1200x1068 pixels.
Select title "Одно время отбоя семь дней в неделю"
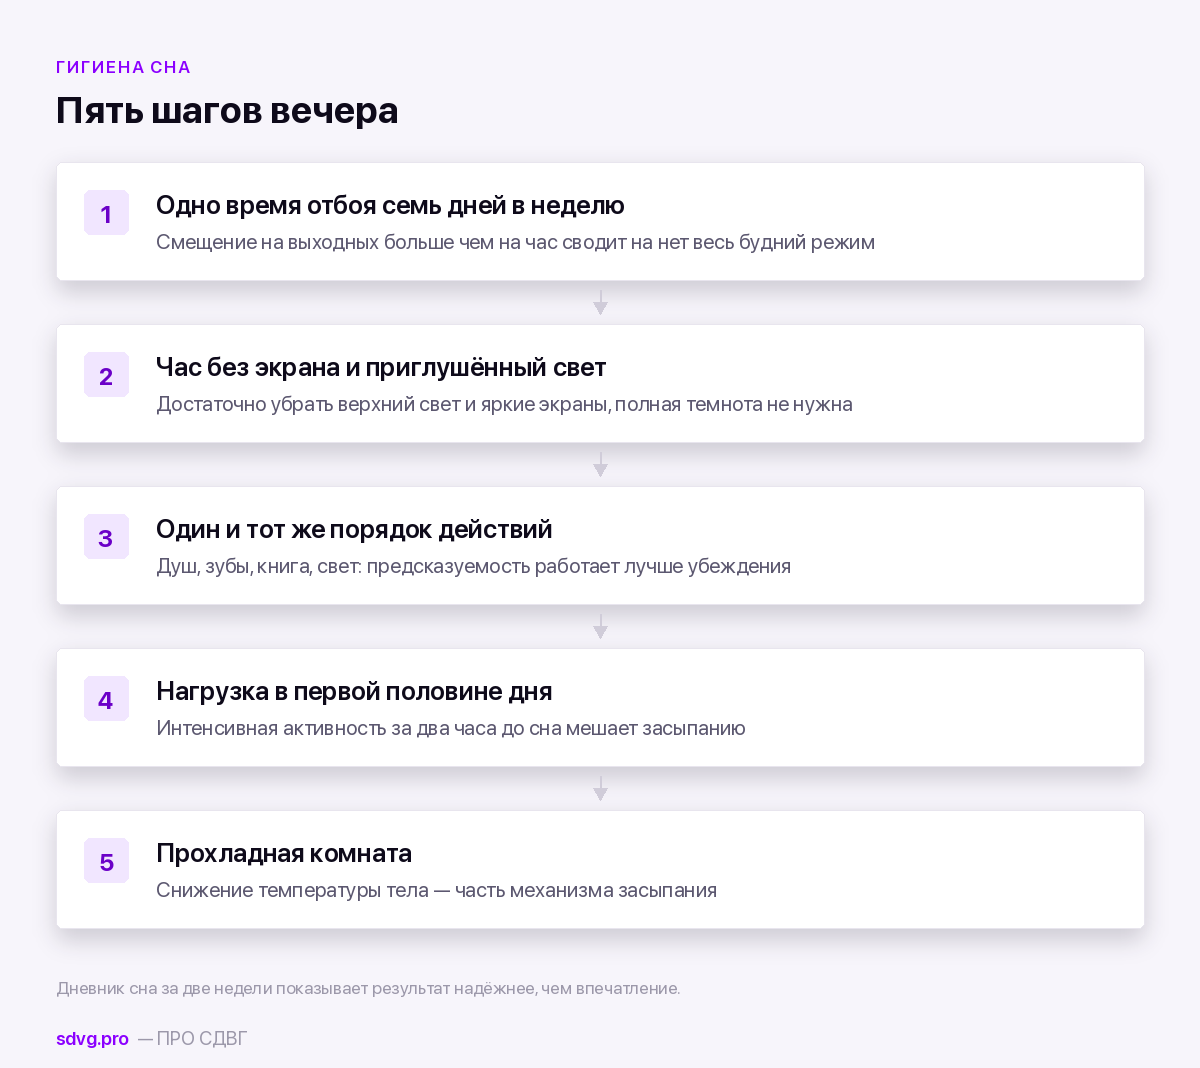click(390, 205)
